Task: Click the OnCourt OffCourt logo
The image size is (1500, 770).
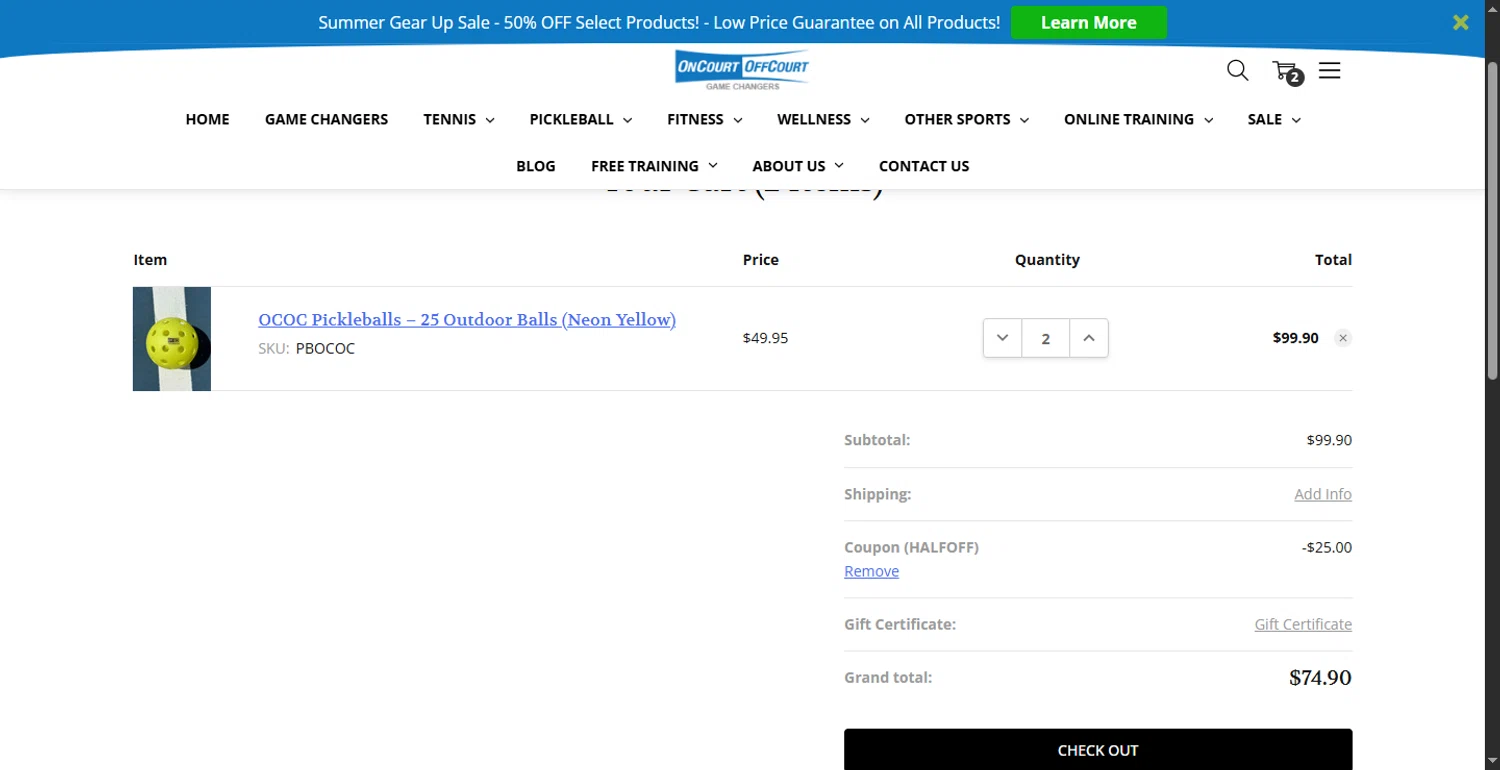Action: [742, 70]
